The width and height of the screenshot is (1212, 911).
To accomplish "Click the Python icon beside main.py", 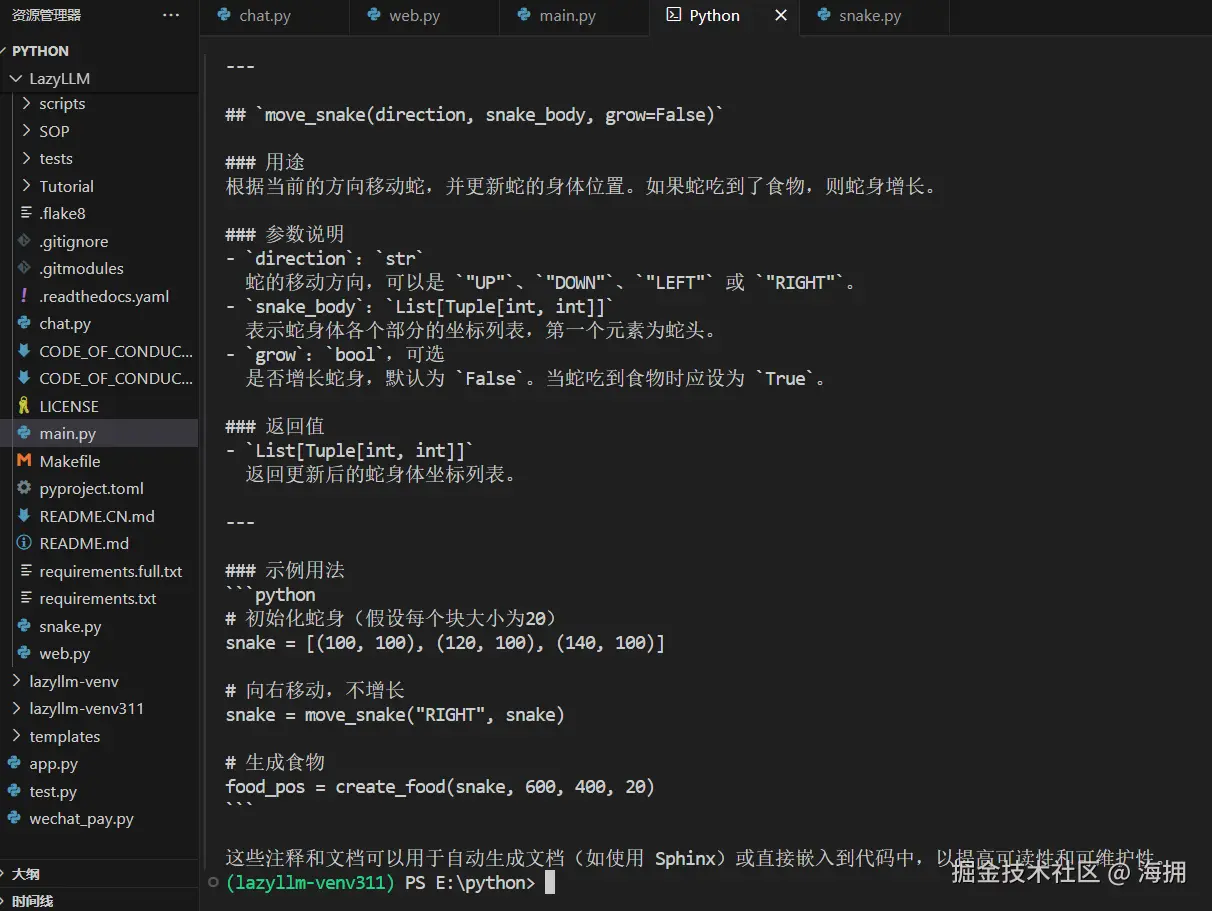I will point(25,433).
